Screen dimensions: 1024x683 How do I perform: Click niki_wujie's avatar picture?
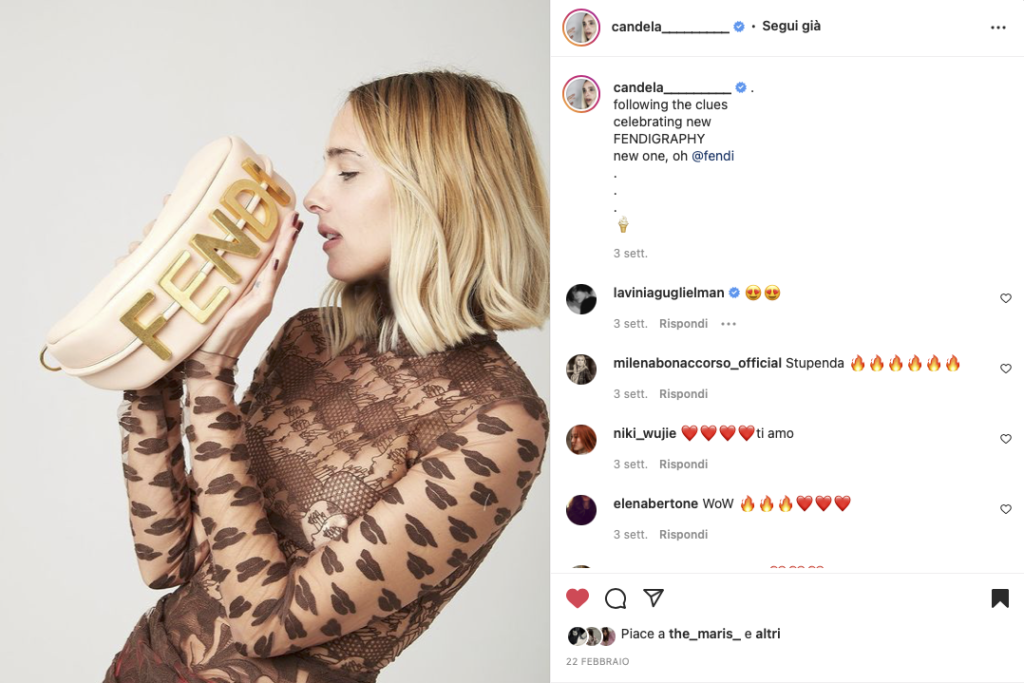point(581,439)
